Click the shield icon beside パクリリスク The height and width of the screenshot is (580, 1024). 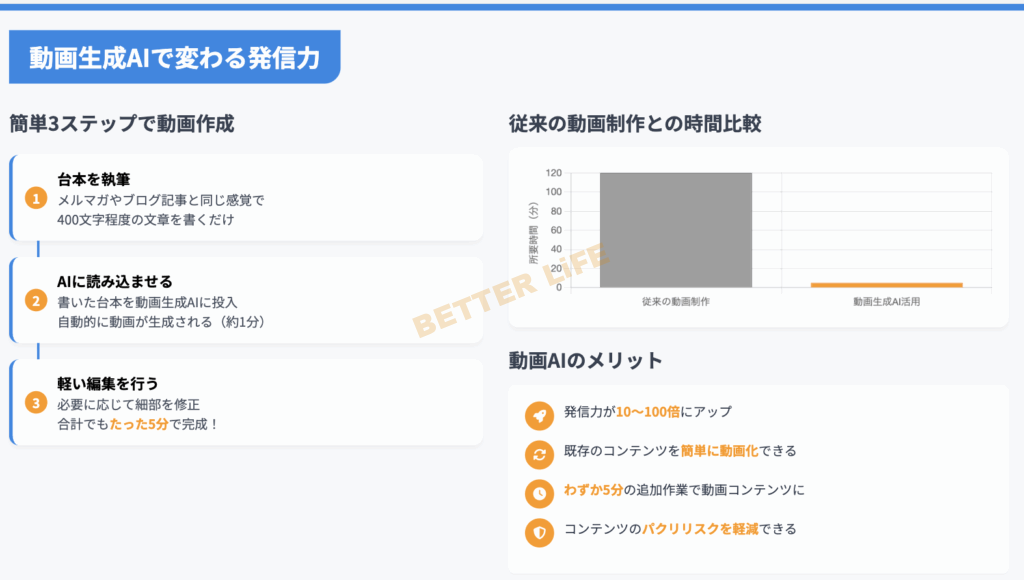[539, 532]
